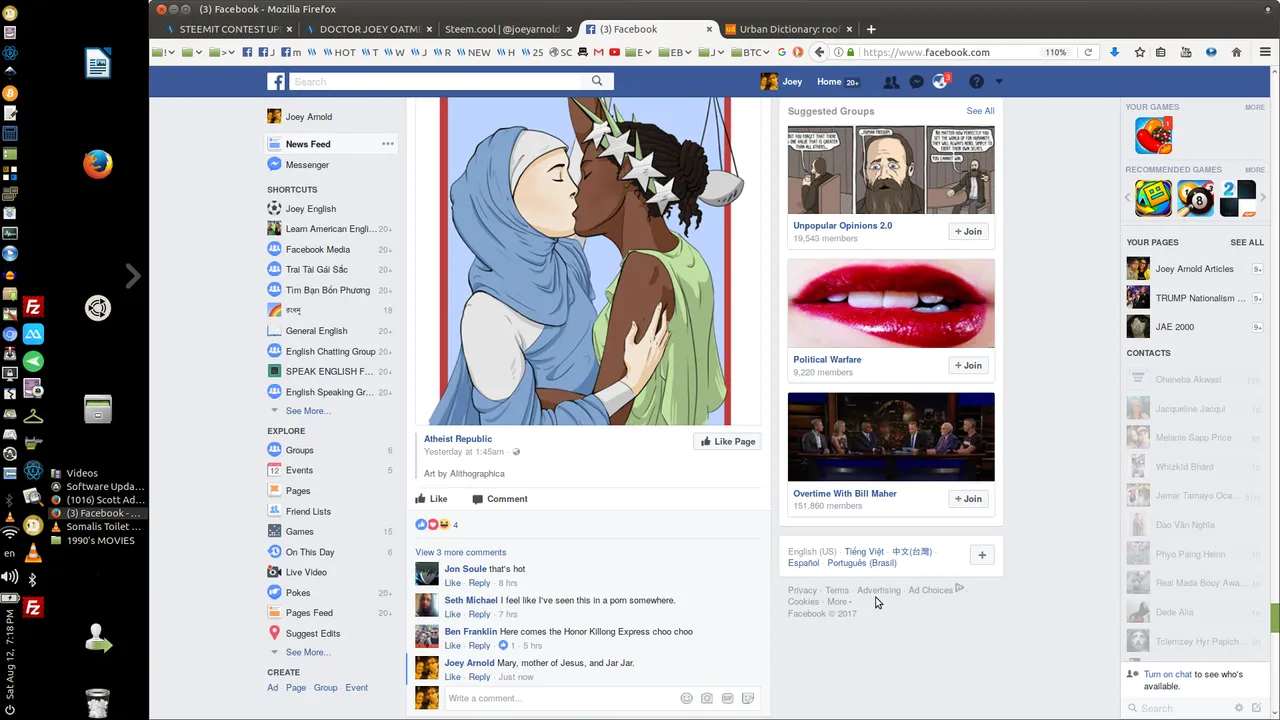Open Messages icon in Facebook header
This screenshot has height=720, width=1280.
click(916, 82)
